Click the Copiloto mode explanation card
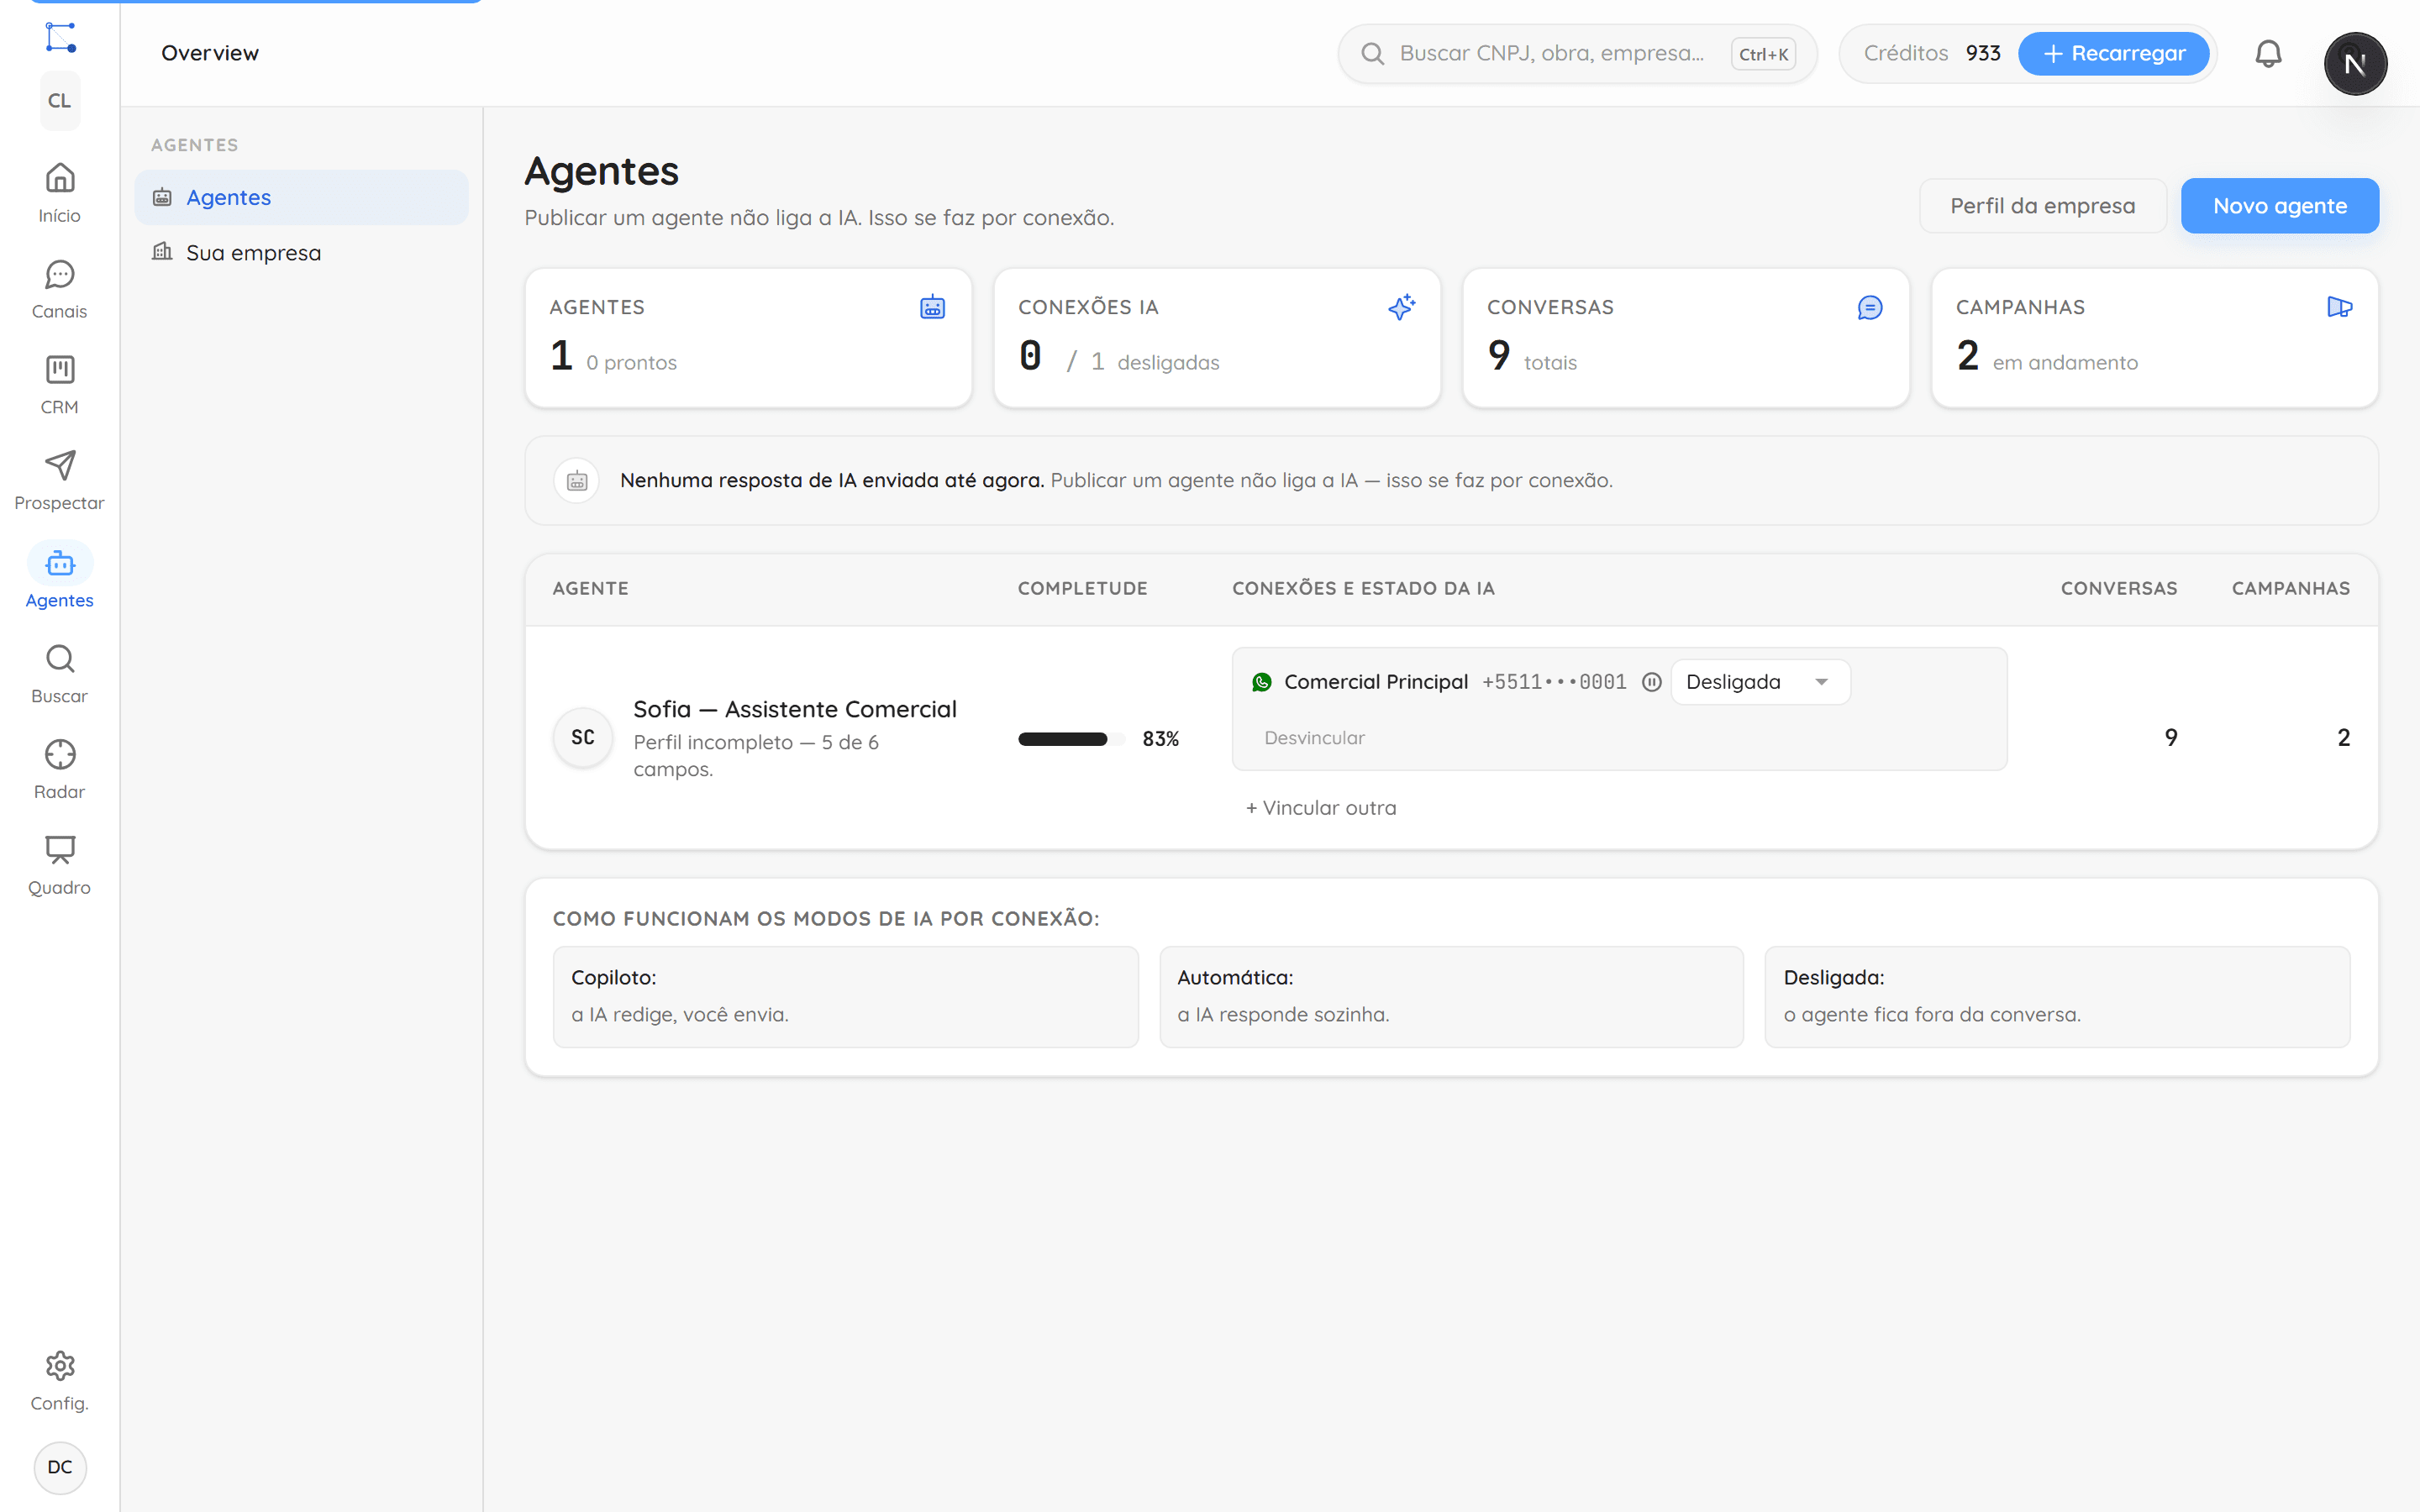 pos(845,997)
